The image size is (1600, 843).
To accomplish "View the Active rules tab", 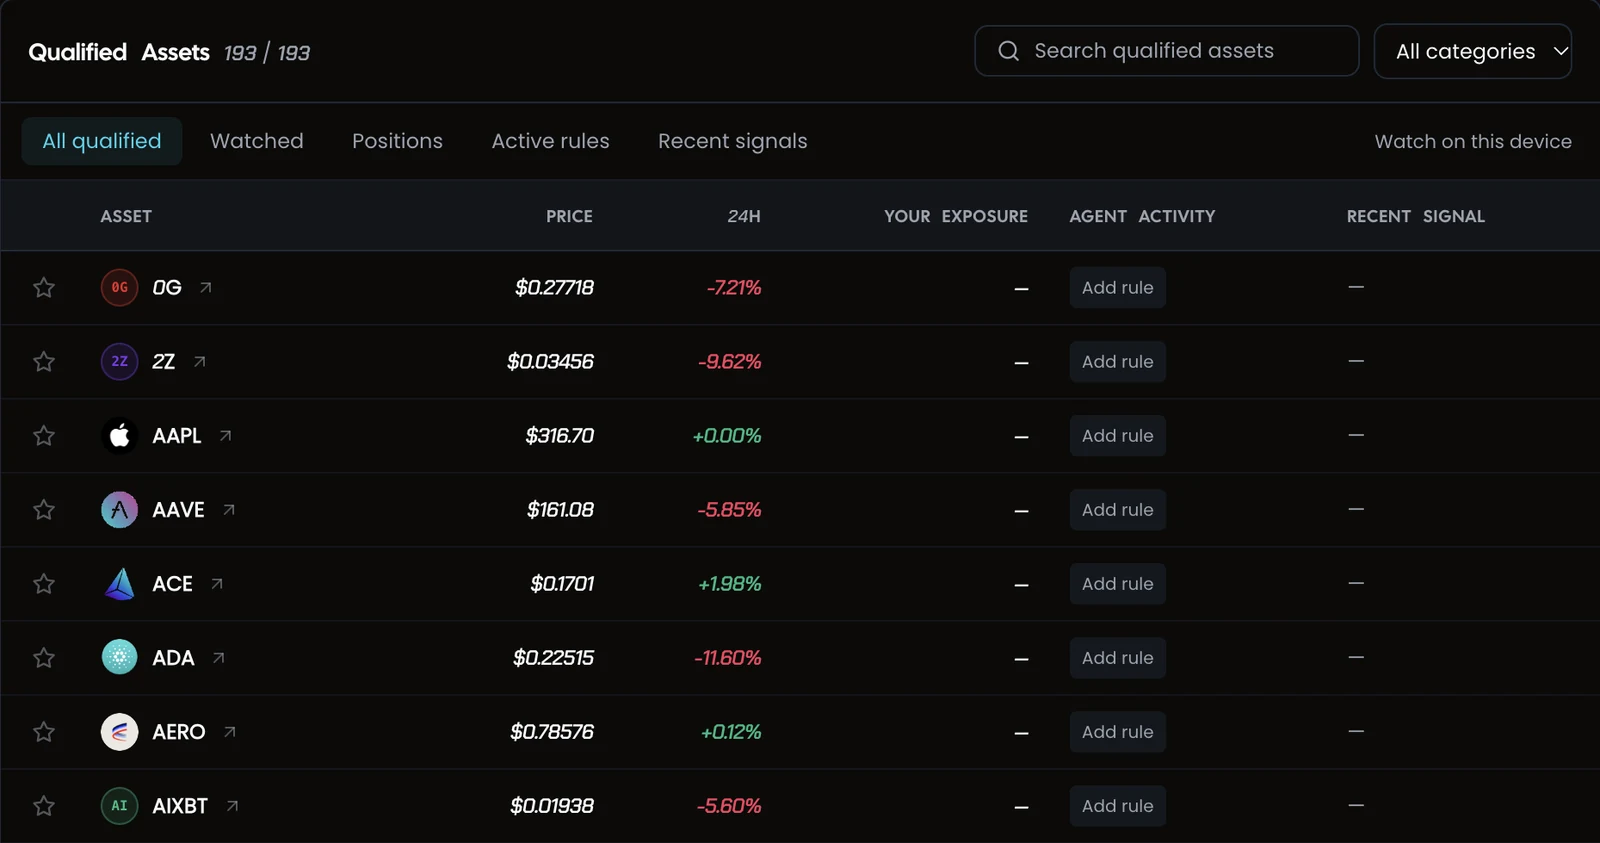I will (550, 141).
